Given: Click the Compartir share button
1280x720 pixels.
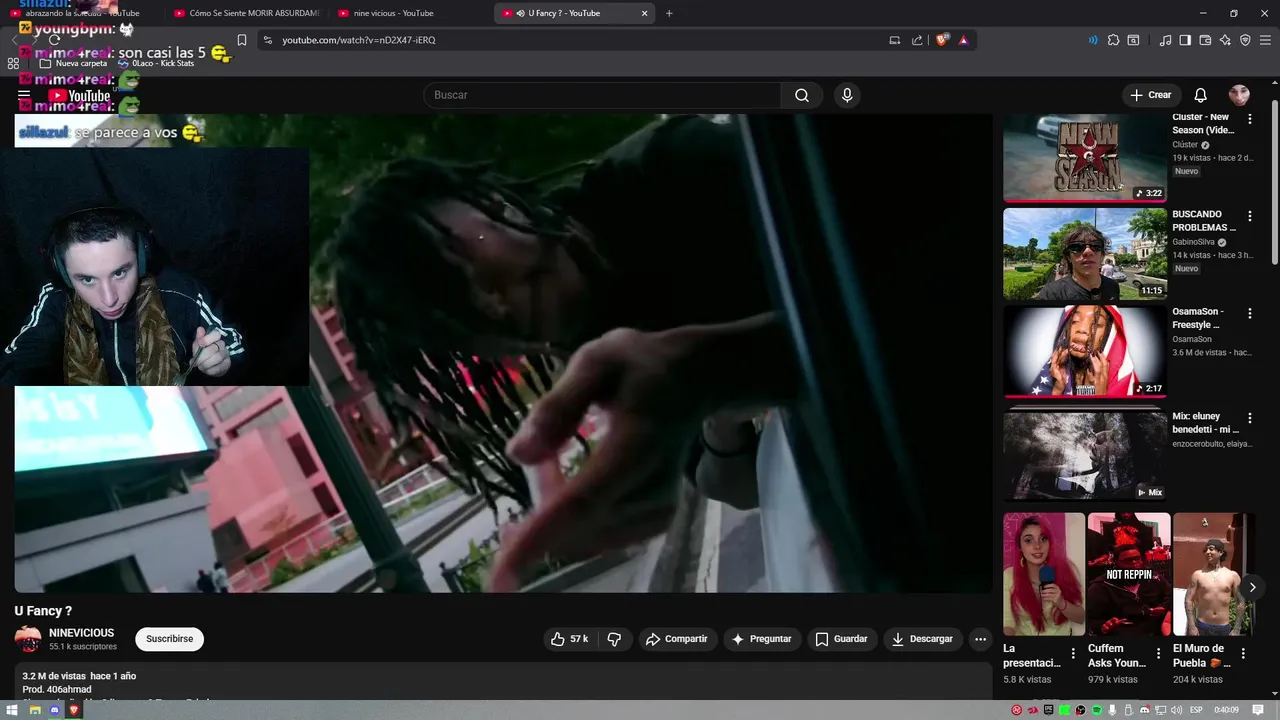Looking at the screenshot, I should (676, 639).
